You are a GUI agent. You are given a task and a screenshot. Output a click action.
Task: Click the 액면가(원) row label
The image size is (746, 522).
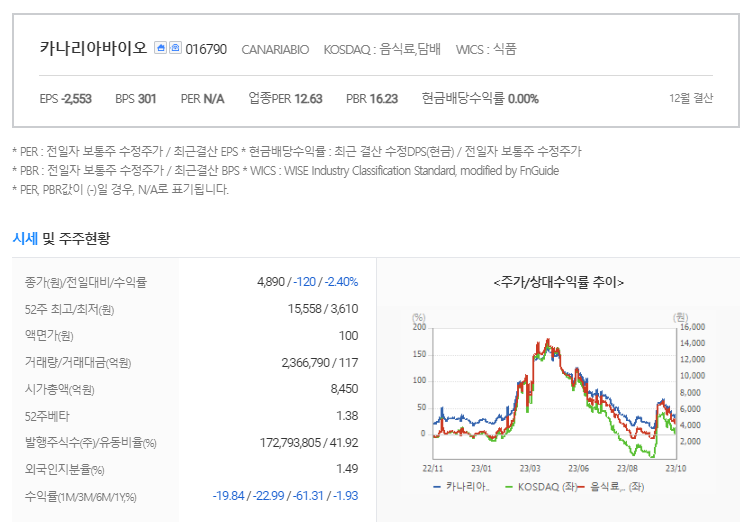49,336
